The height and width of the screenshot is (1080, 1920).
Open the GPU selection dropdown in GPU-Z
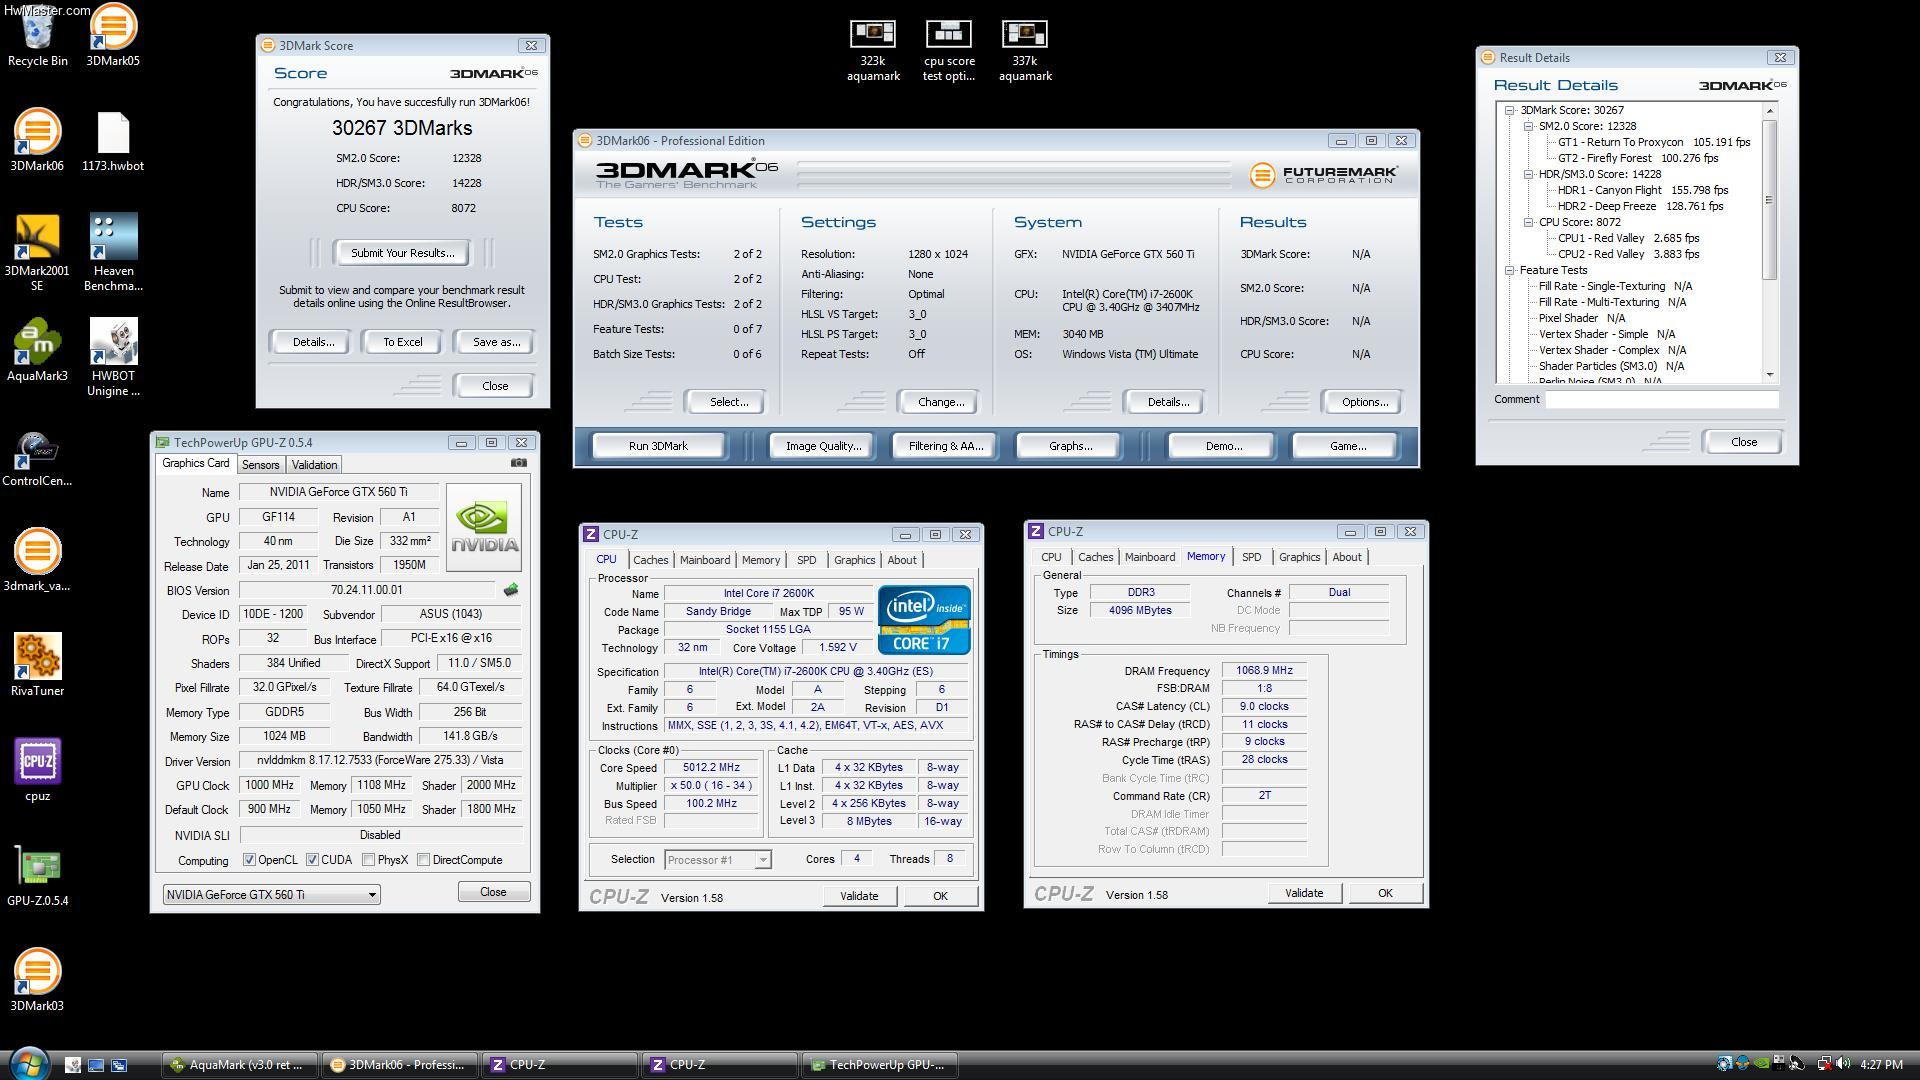point(271,895)
